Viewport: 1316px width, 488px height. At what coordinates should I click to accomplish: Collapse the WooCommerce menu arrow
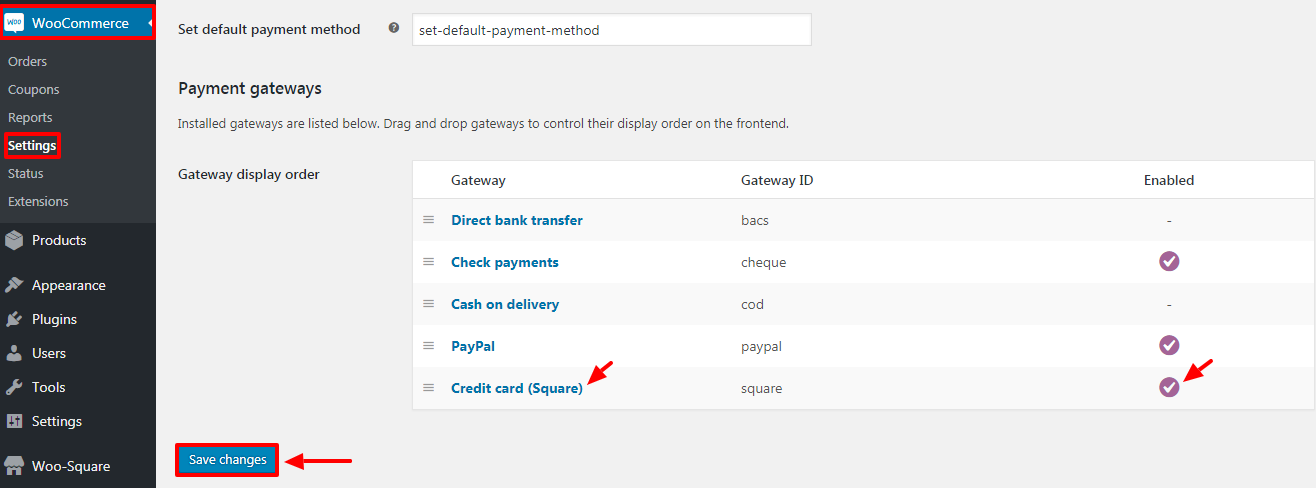point(149,23)
